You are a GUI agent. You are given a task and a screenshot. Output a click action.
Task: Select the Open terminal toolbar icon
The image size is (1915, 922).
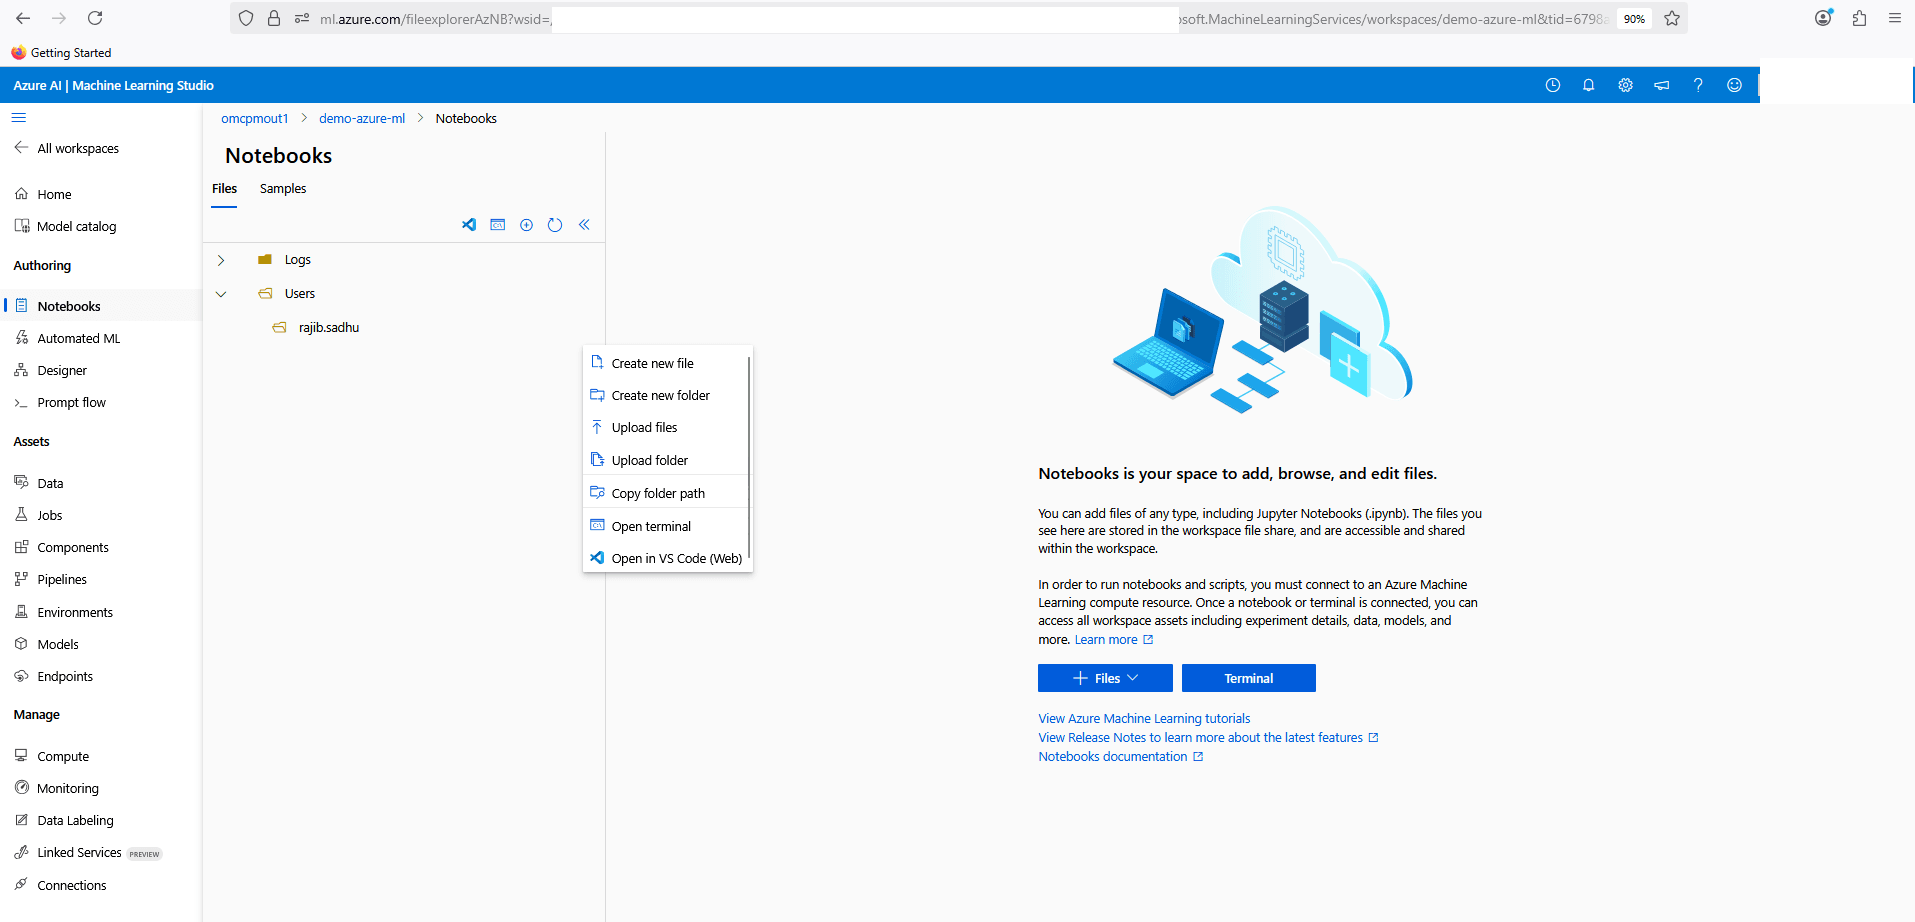point(497,225)
